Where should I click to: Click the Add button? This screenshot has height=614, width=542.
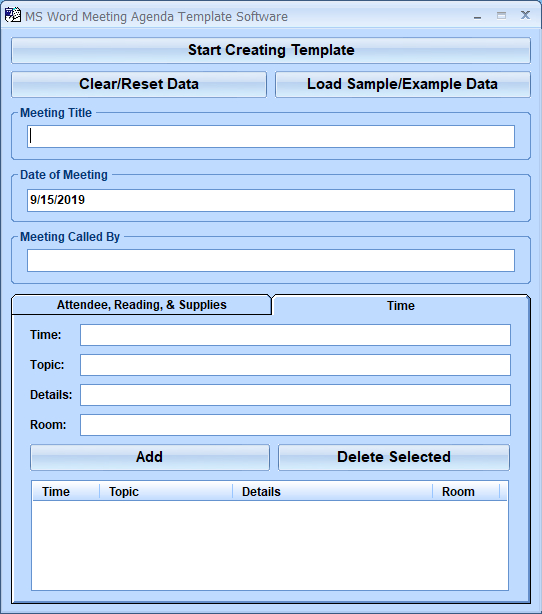coord(150,457)
